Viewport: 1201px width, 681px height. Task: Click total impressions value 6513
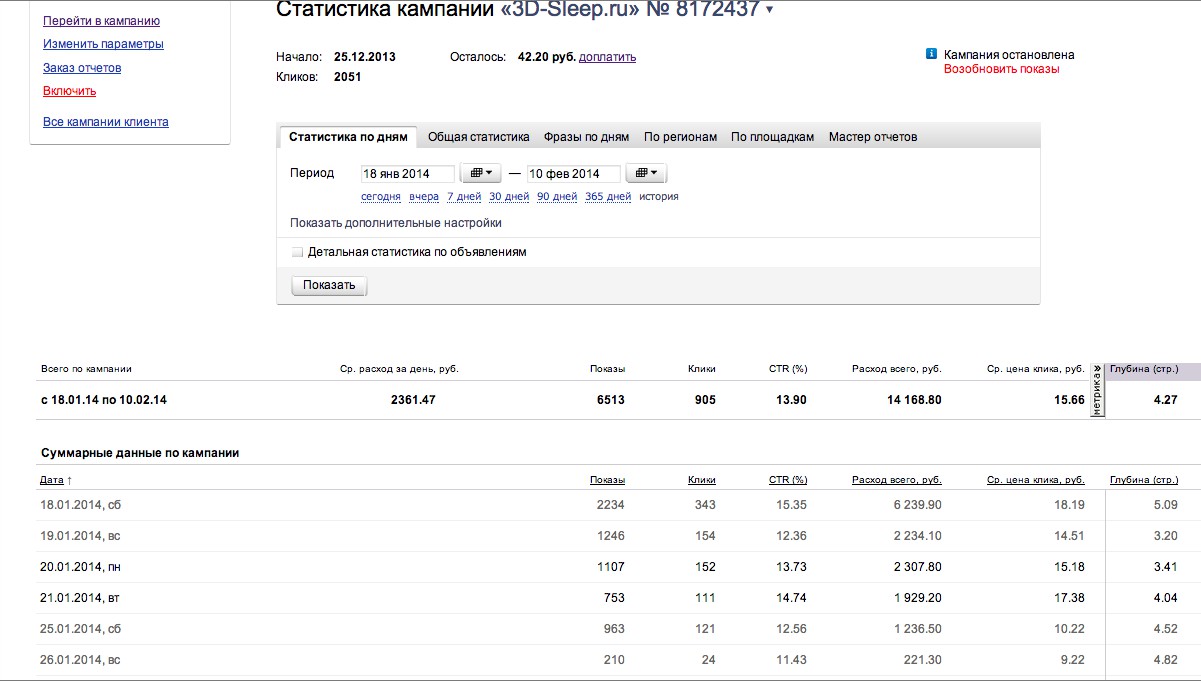coord(609,400)
